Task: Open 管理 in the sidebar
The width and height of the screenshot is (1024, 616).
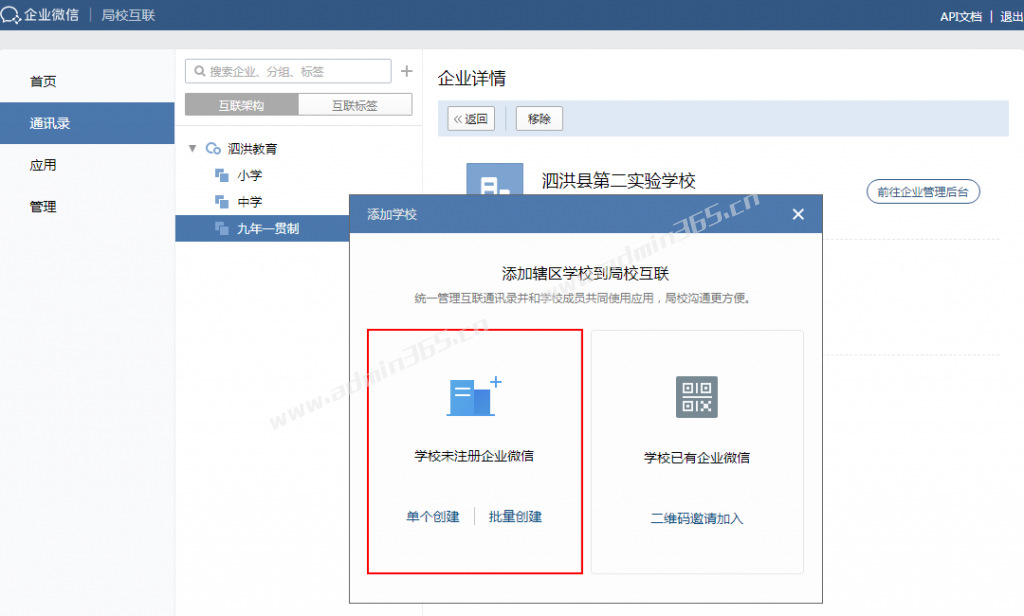Action: (87, 207)
